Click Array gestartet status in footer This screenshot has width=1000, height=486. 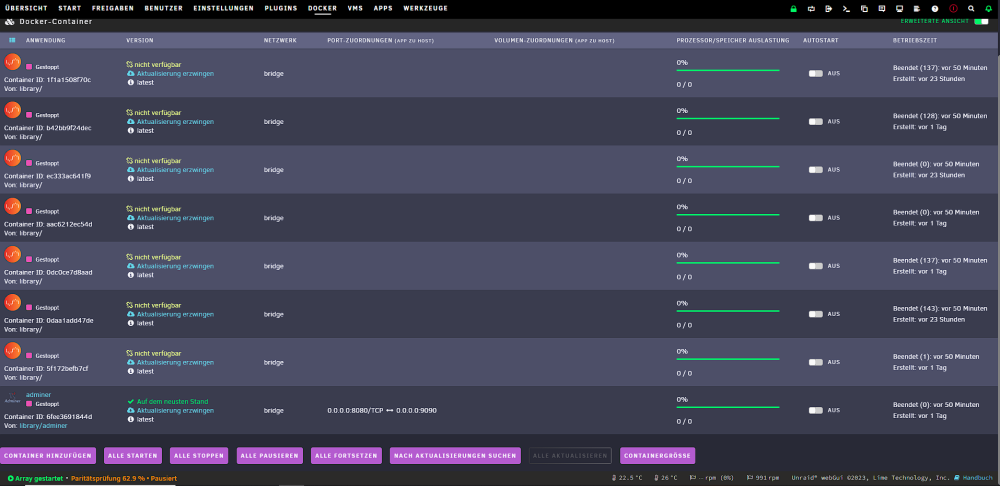point(38,478)
